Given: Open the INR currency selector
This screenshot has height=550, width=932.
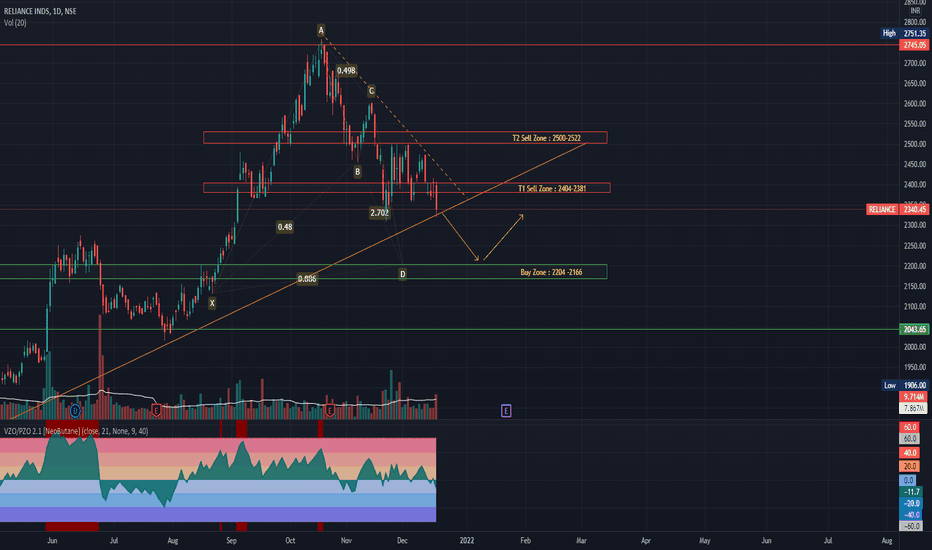Looking at the screenshot, I should [x=915, y=11].
